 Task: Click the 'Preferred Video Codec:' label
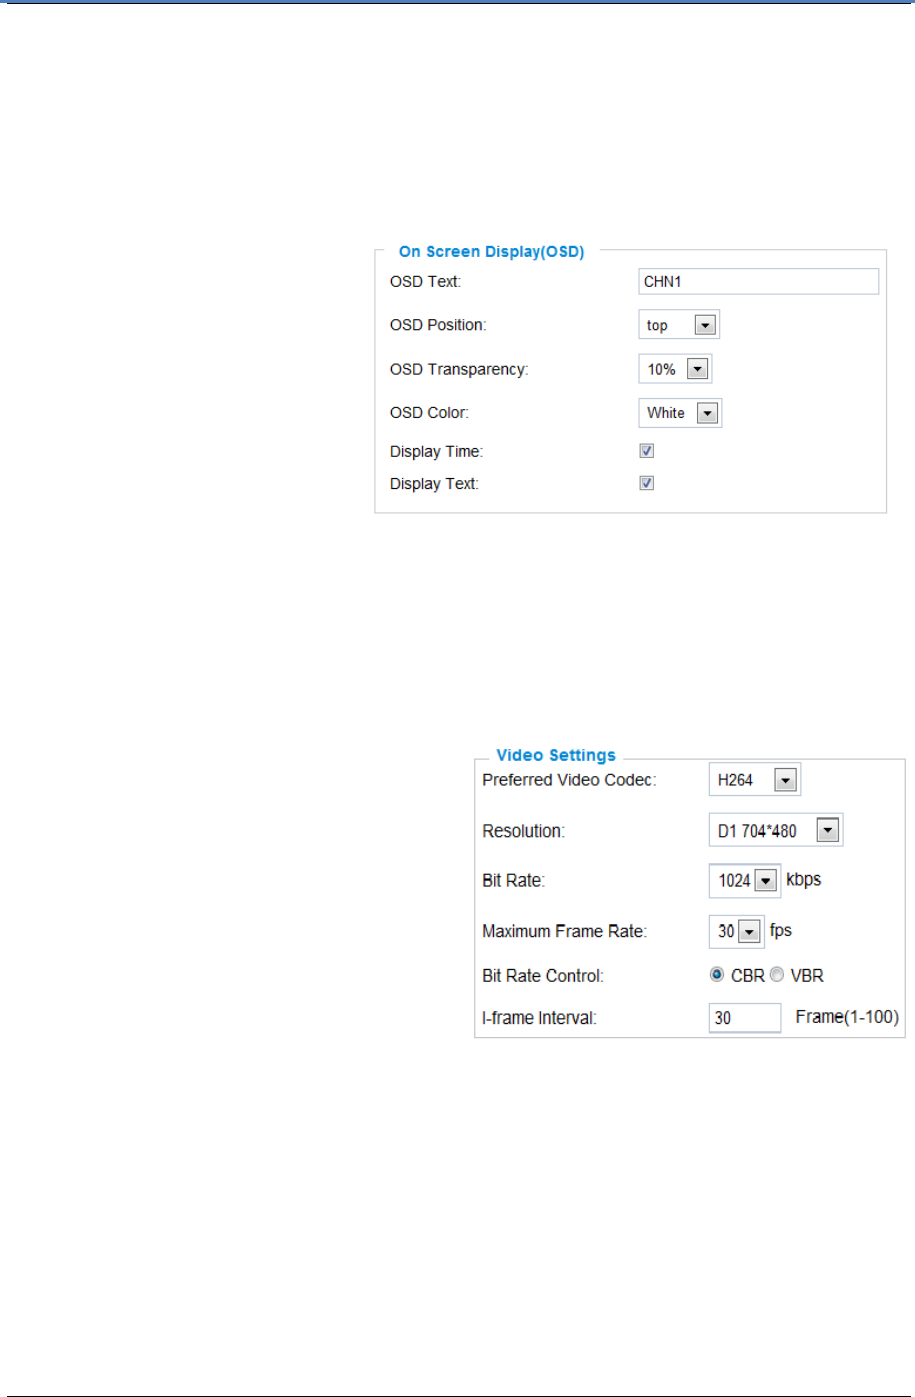click(x=569, y=780)
